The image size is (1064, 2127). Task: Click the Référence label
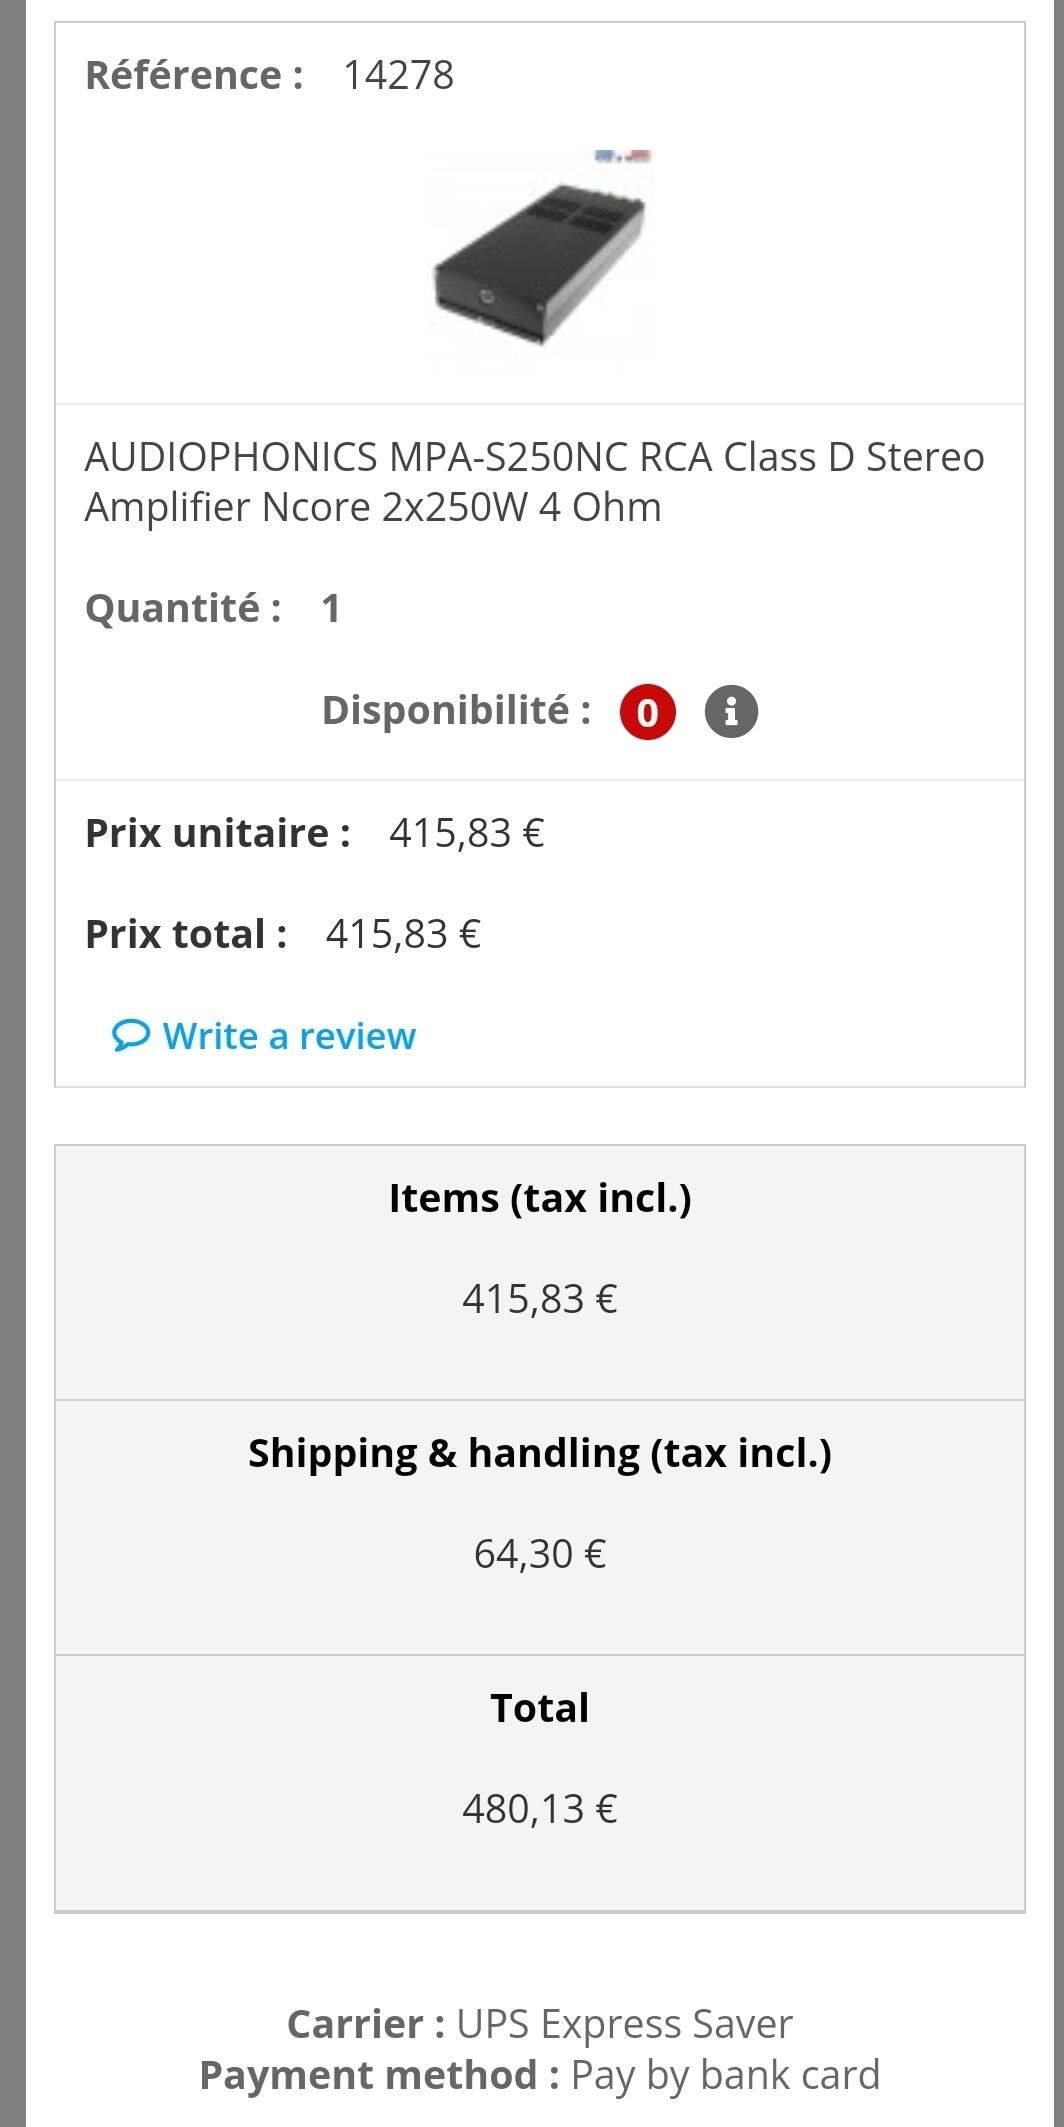194,75
